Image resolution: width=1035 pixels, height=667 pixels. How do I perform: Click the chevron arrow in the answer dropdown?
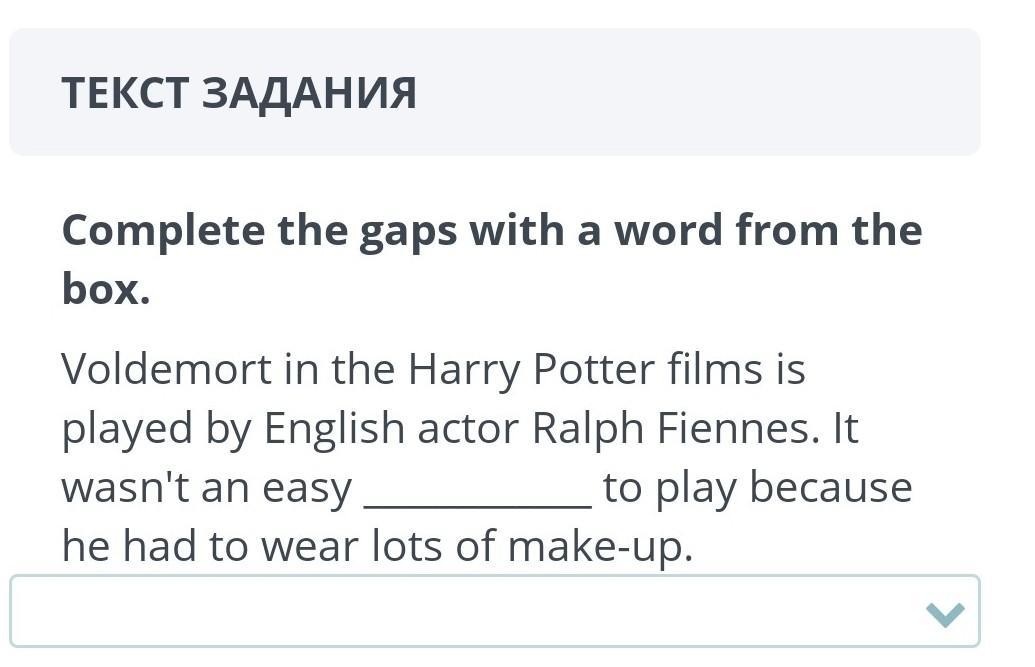point(945,613)
